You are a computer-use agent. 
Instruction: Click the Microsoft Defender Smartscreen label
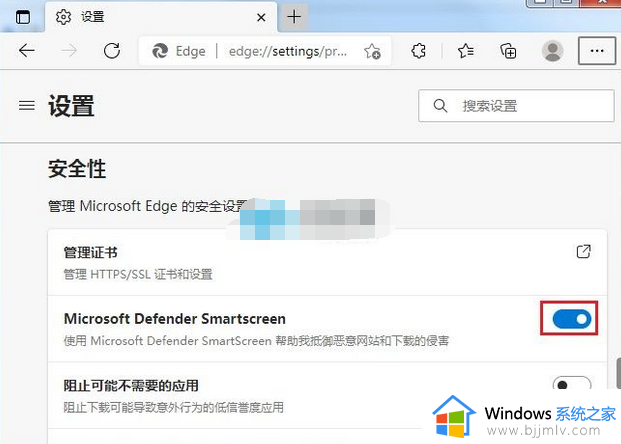(175, 319)
